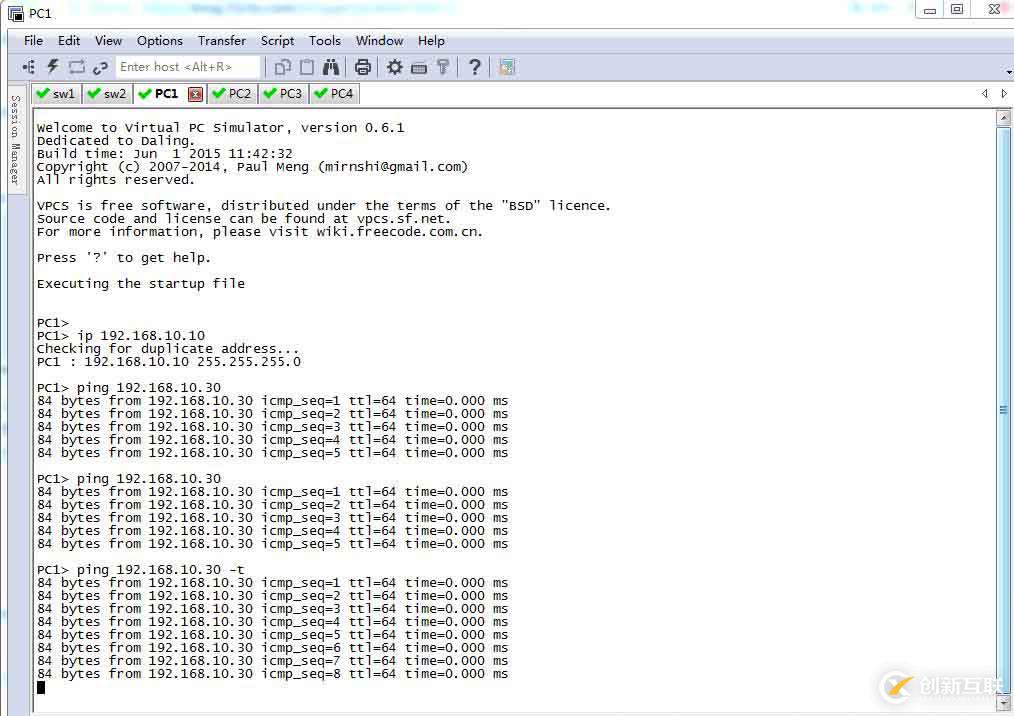Click the Help question mark icon

tap(475, 67)
